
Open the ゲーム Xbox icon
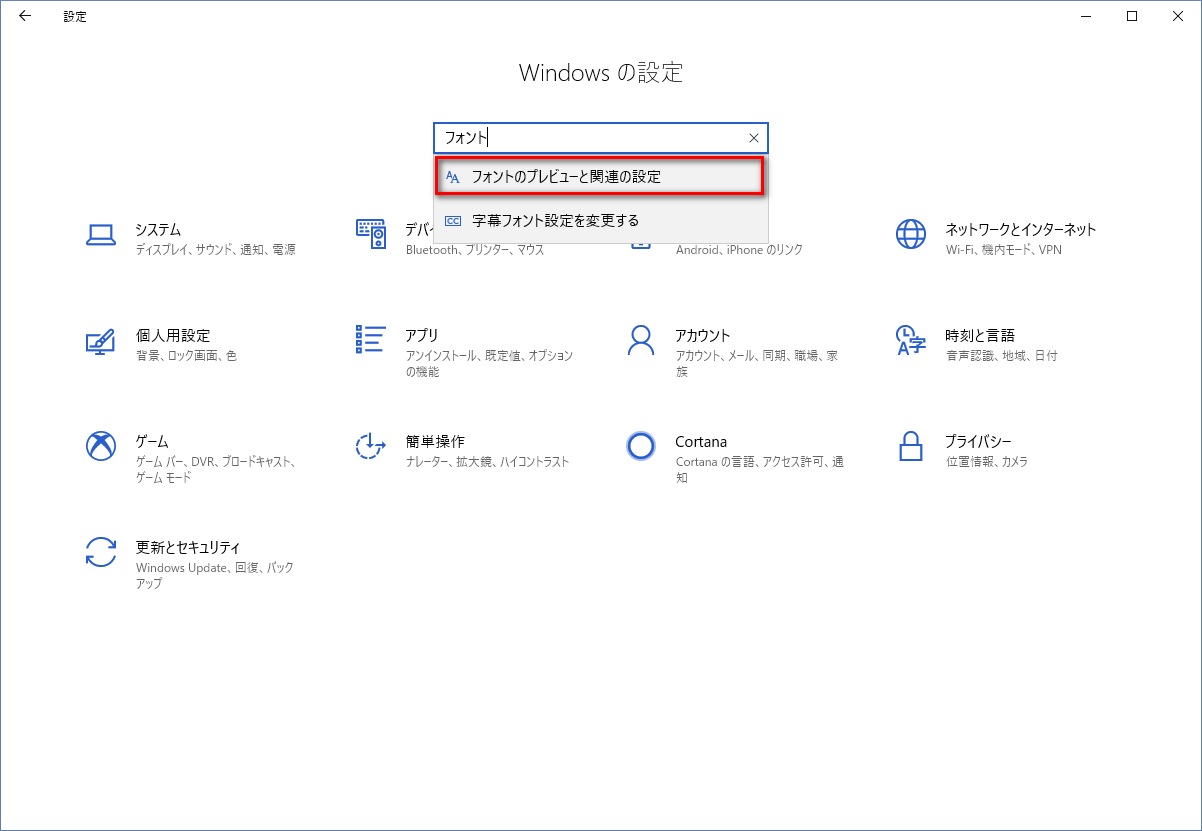tap(100, 446)
